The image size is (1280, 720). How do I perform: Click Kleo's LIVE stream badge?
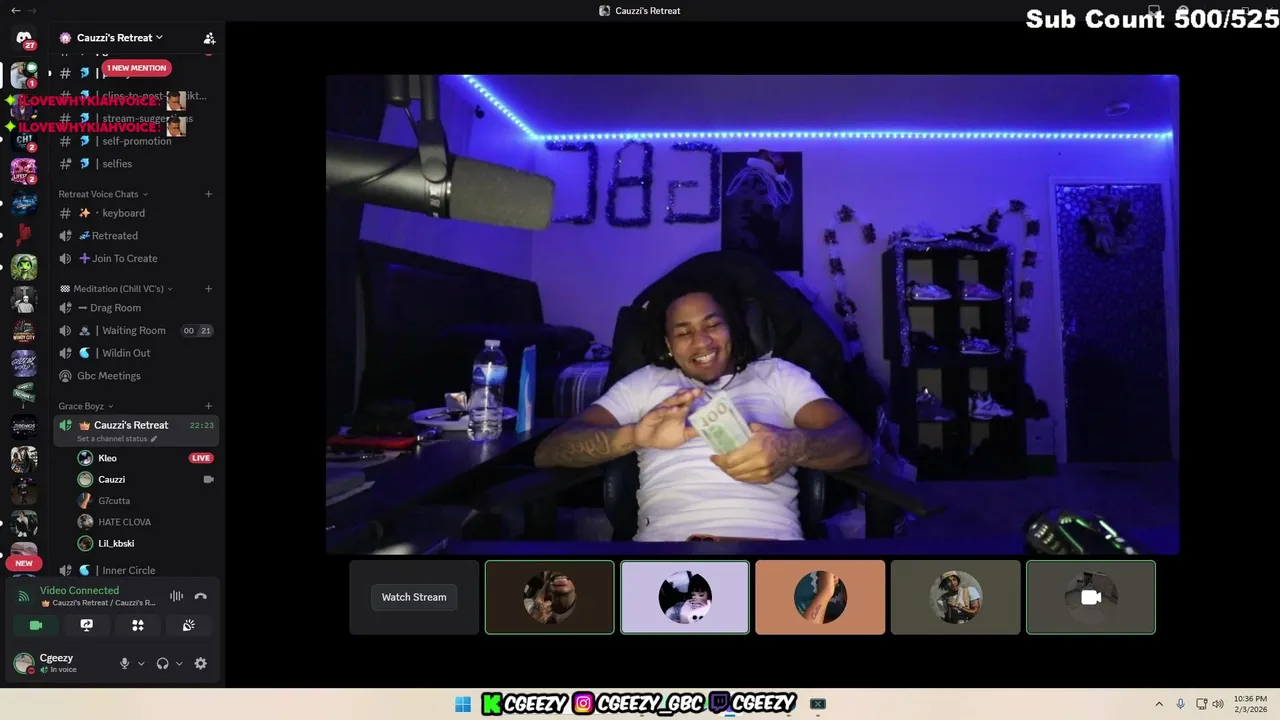[201, 458]
